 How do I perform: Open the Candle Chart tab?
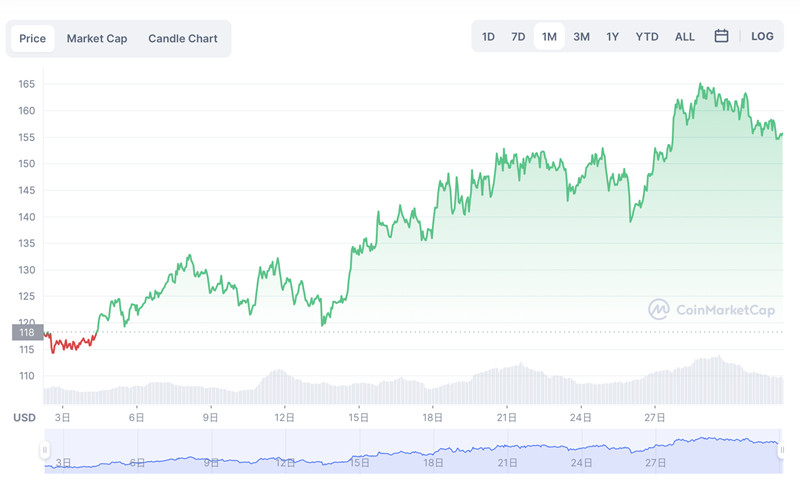[183, 38]
